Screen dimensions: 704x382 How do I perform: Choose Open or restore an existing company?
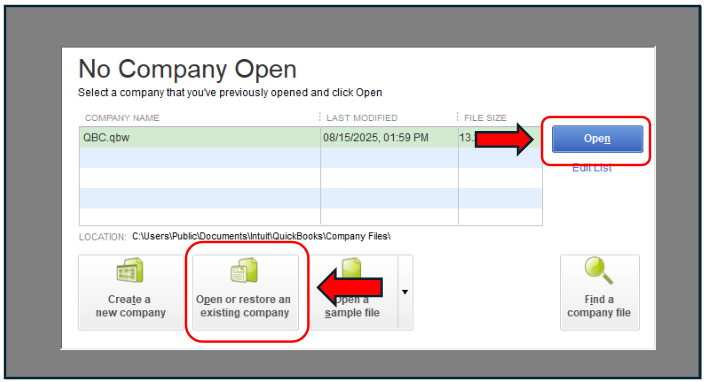pos(245,292)
